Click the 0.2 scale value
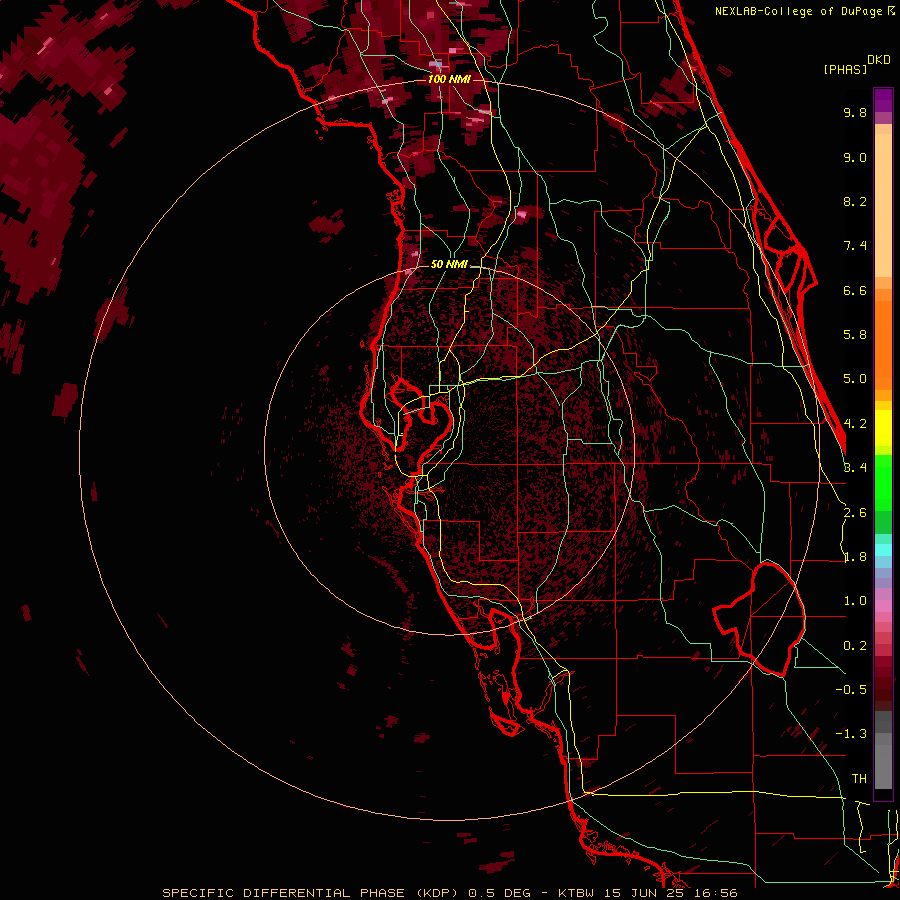 tap(855, 646)
